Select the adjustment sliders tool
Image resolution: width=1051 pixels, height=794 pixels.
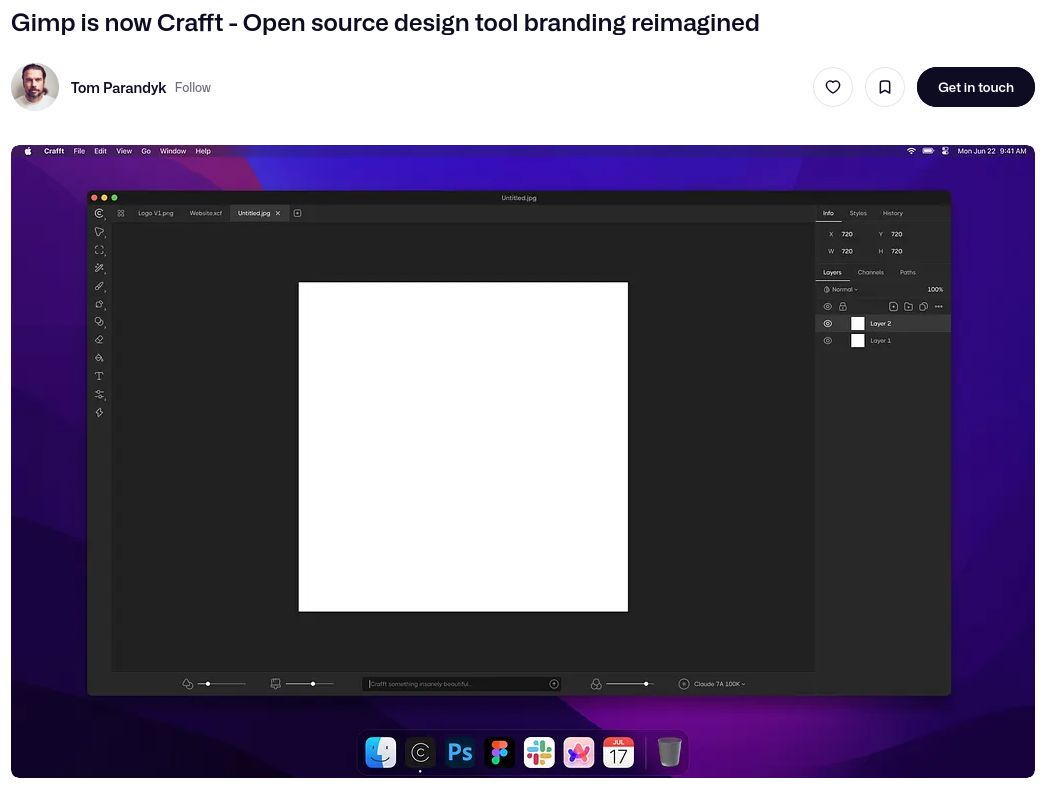coord(99,395)
